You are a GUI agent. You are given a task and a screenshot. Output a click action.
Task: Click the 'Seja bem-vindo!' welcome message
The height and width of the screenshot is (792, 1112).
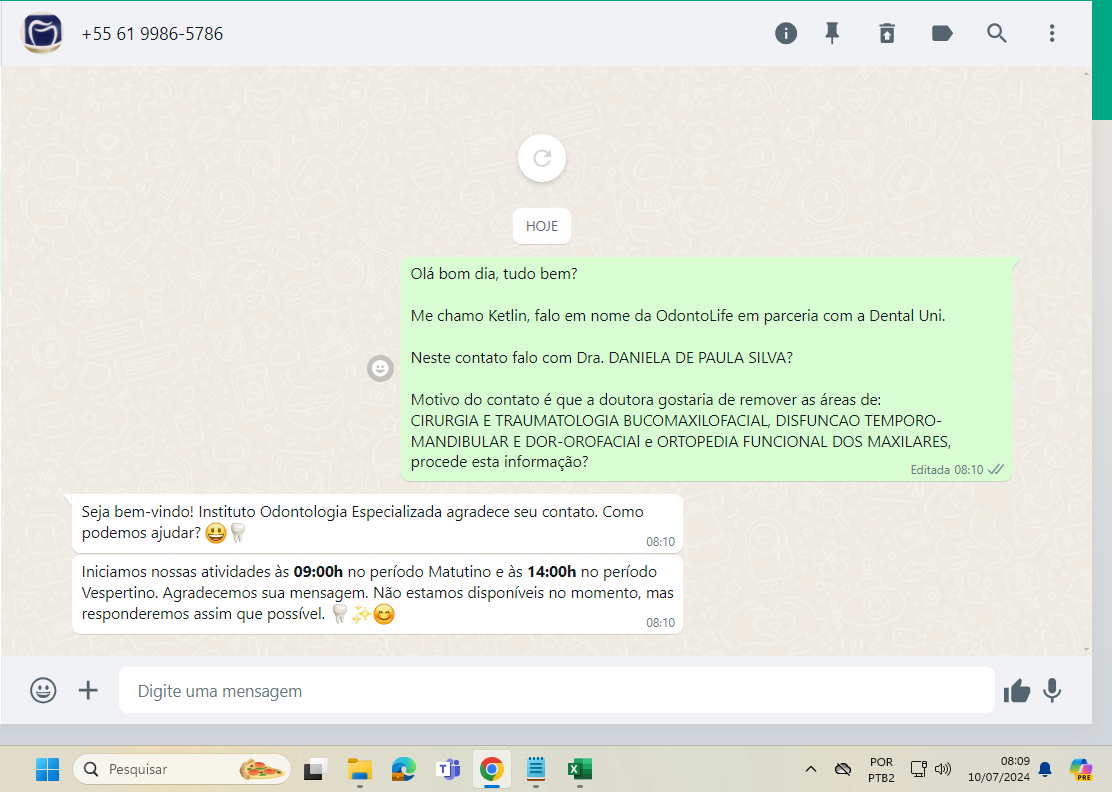coord(377,523)
